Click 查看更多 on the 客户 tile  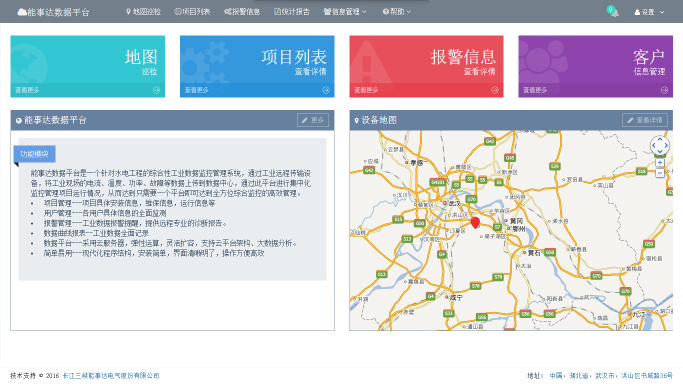[535, 90]
